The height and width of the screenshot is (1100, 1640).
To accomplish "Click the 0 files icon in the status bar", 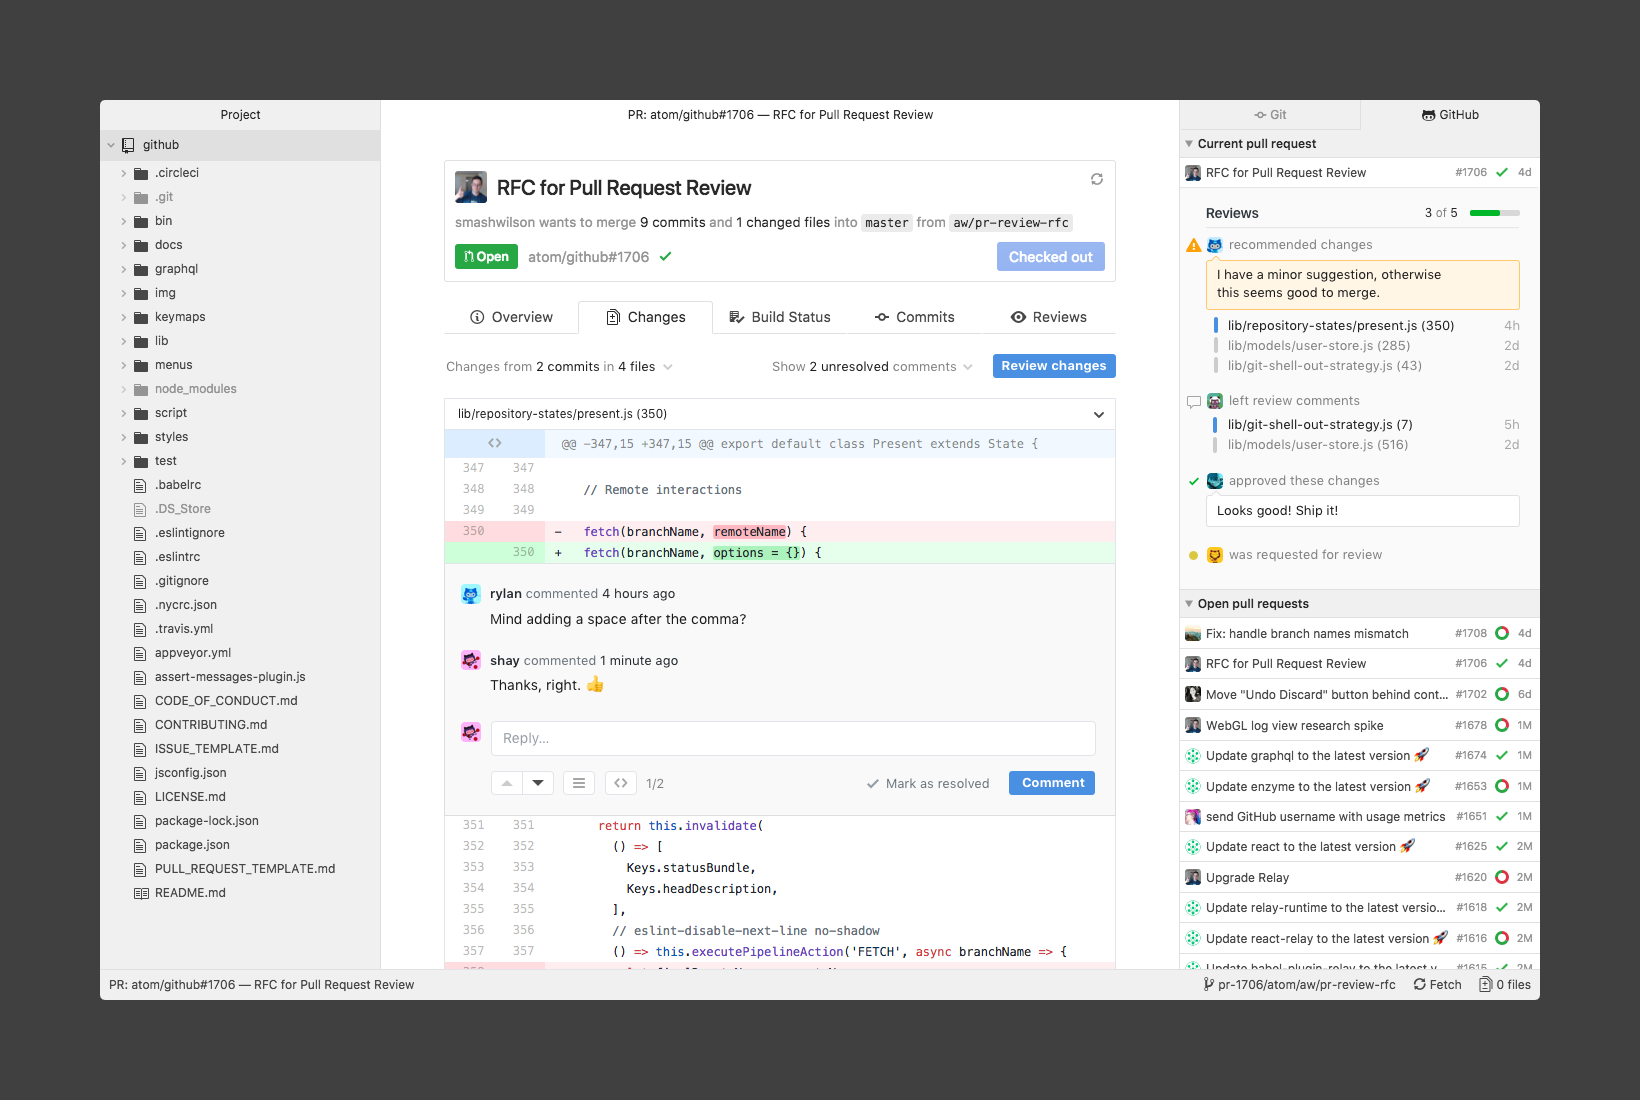I will (1485, 985).
